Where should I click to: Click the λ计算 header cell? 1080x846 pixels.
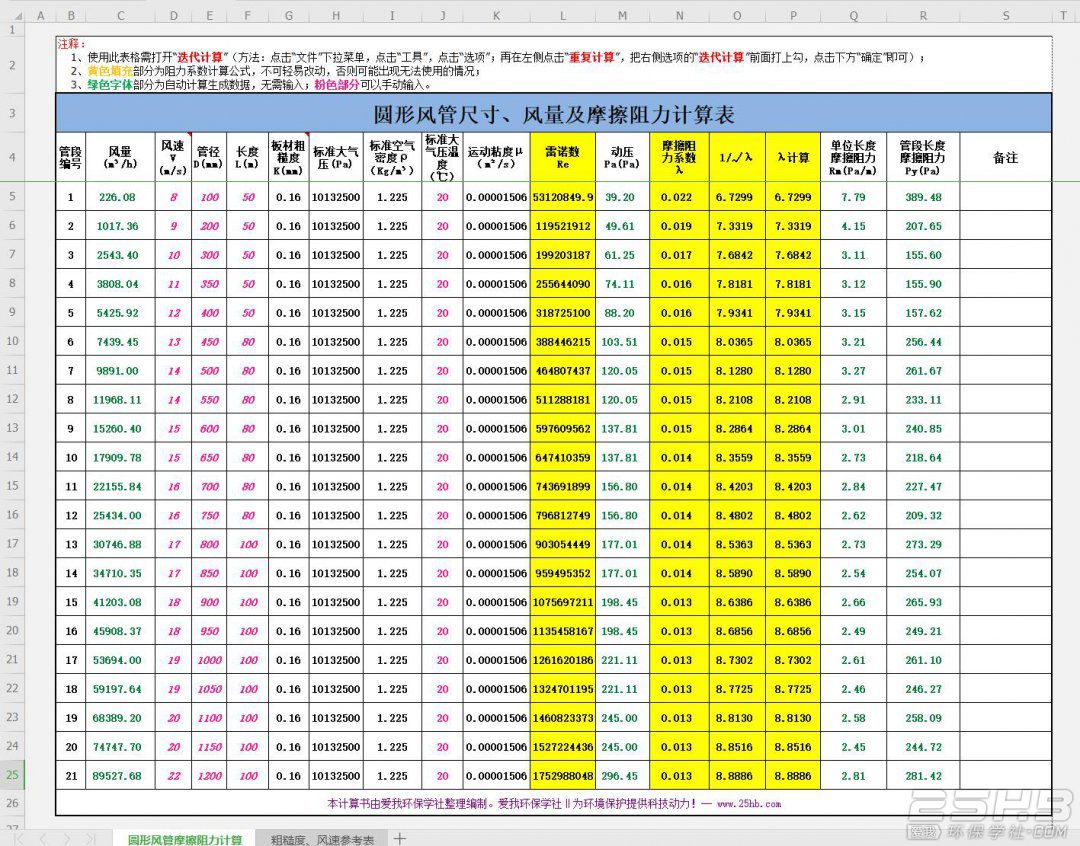793,158
